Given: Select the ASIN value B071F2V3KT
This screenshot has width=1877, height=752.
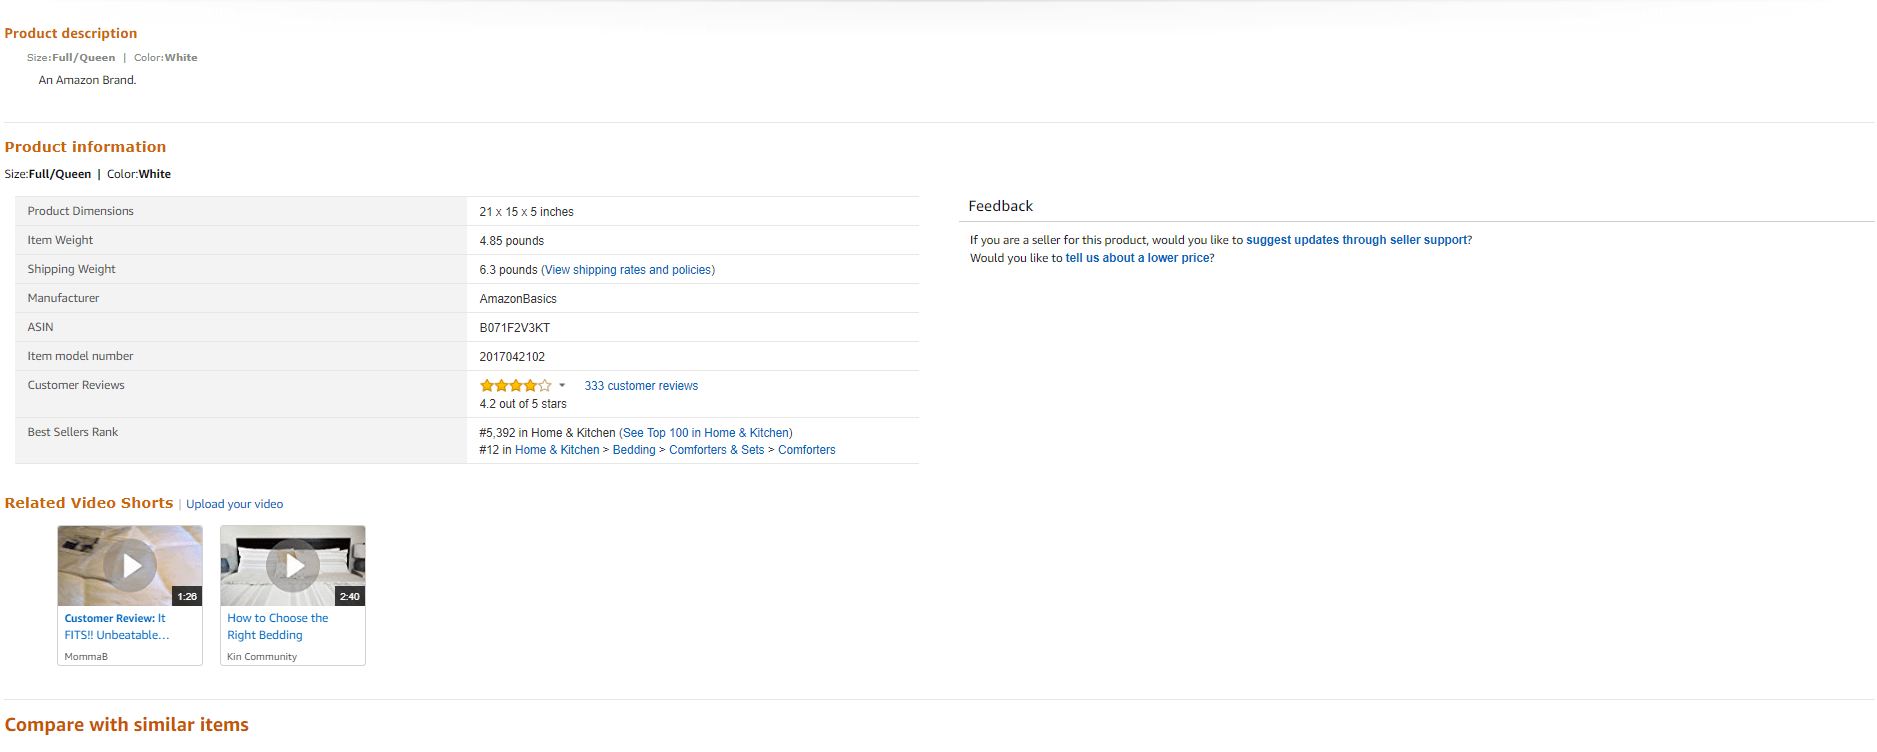Looking at the screenshot, I should point(514,328).
